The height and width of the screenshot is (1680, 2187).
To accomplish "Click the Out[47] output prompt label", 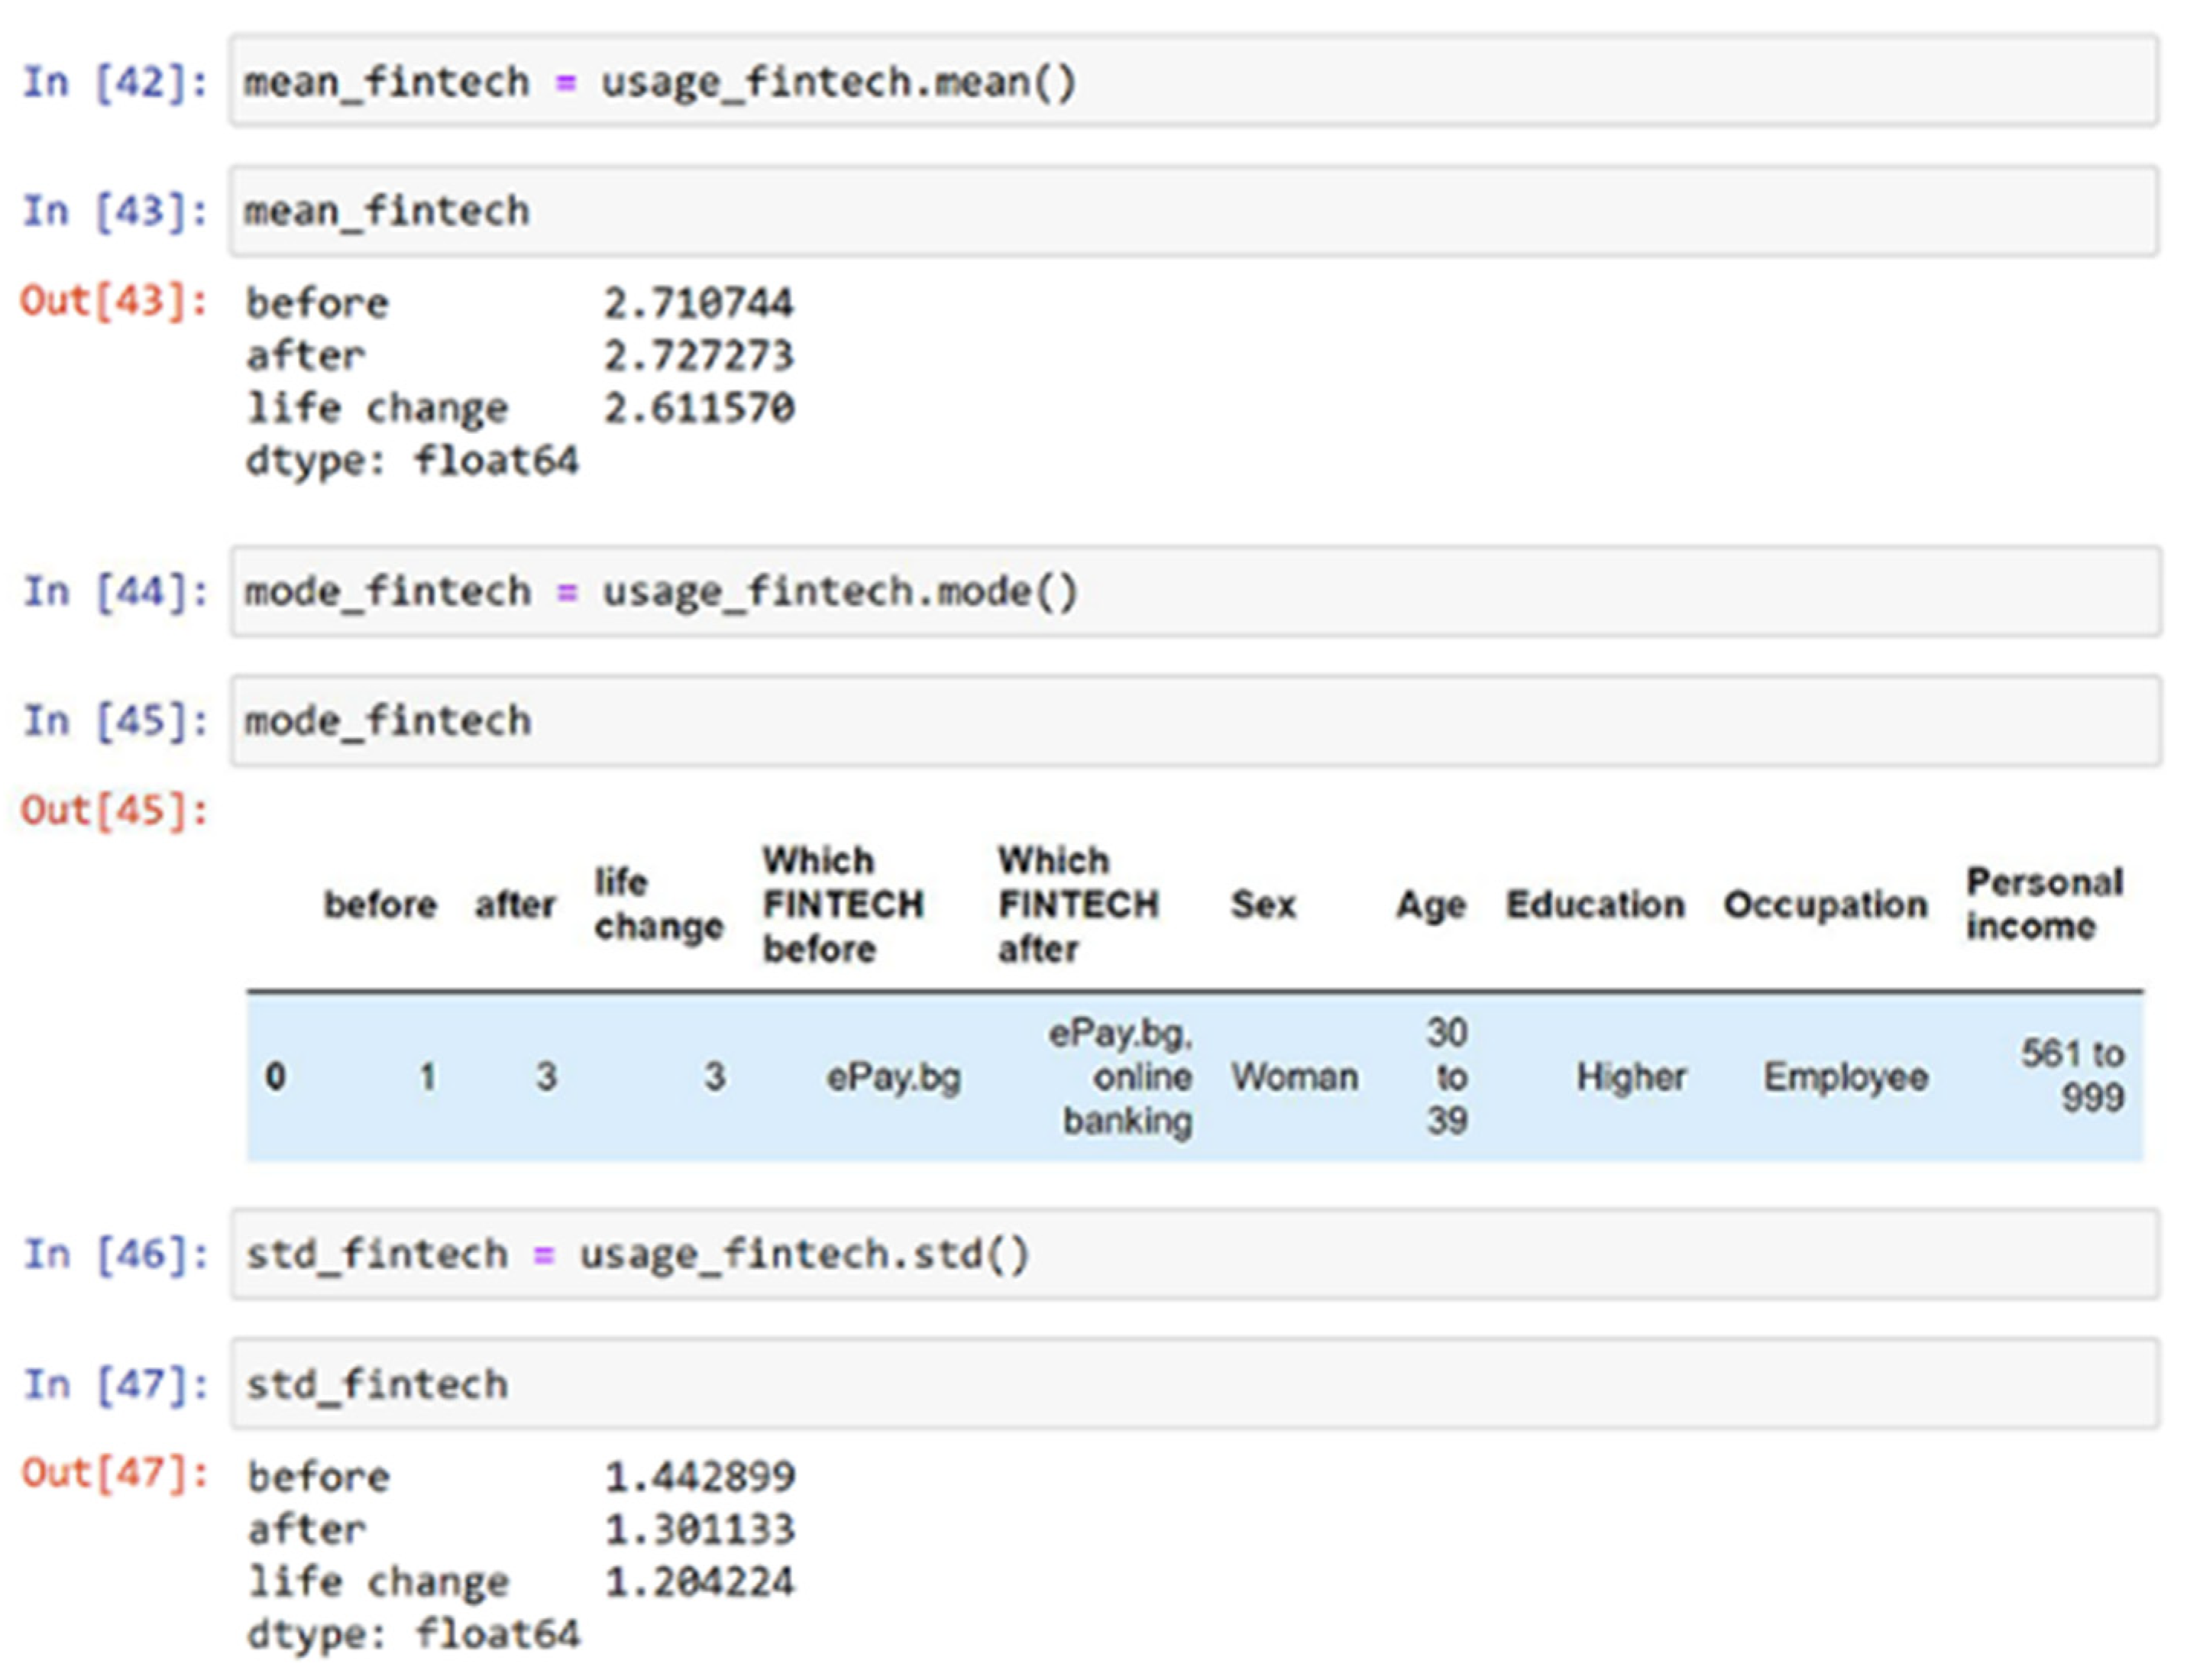I will tap(114, 1472).
